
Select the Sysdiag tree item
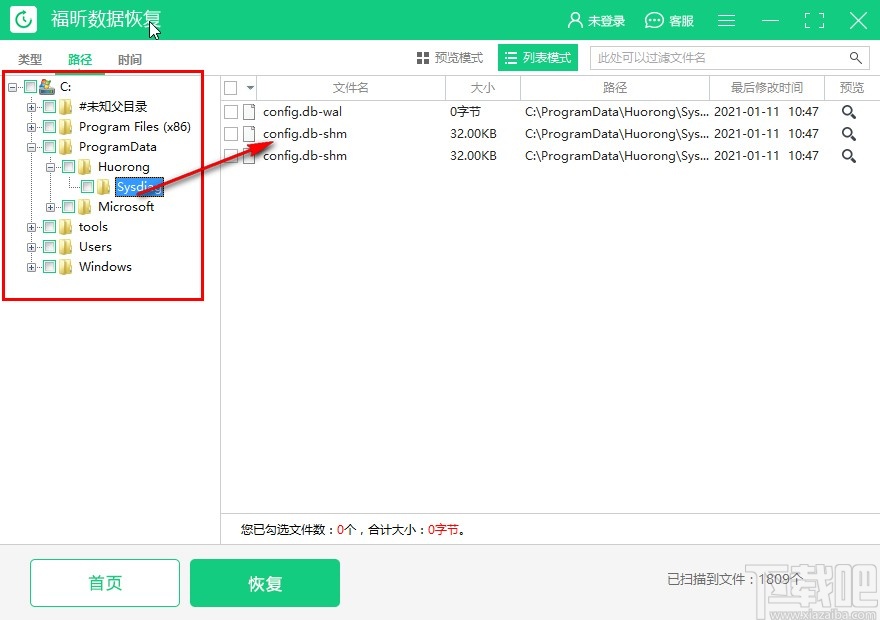point(139,187)
